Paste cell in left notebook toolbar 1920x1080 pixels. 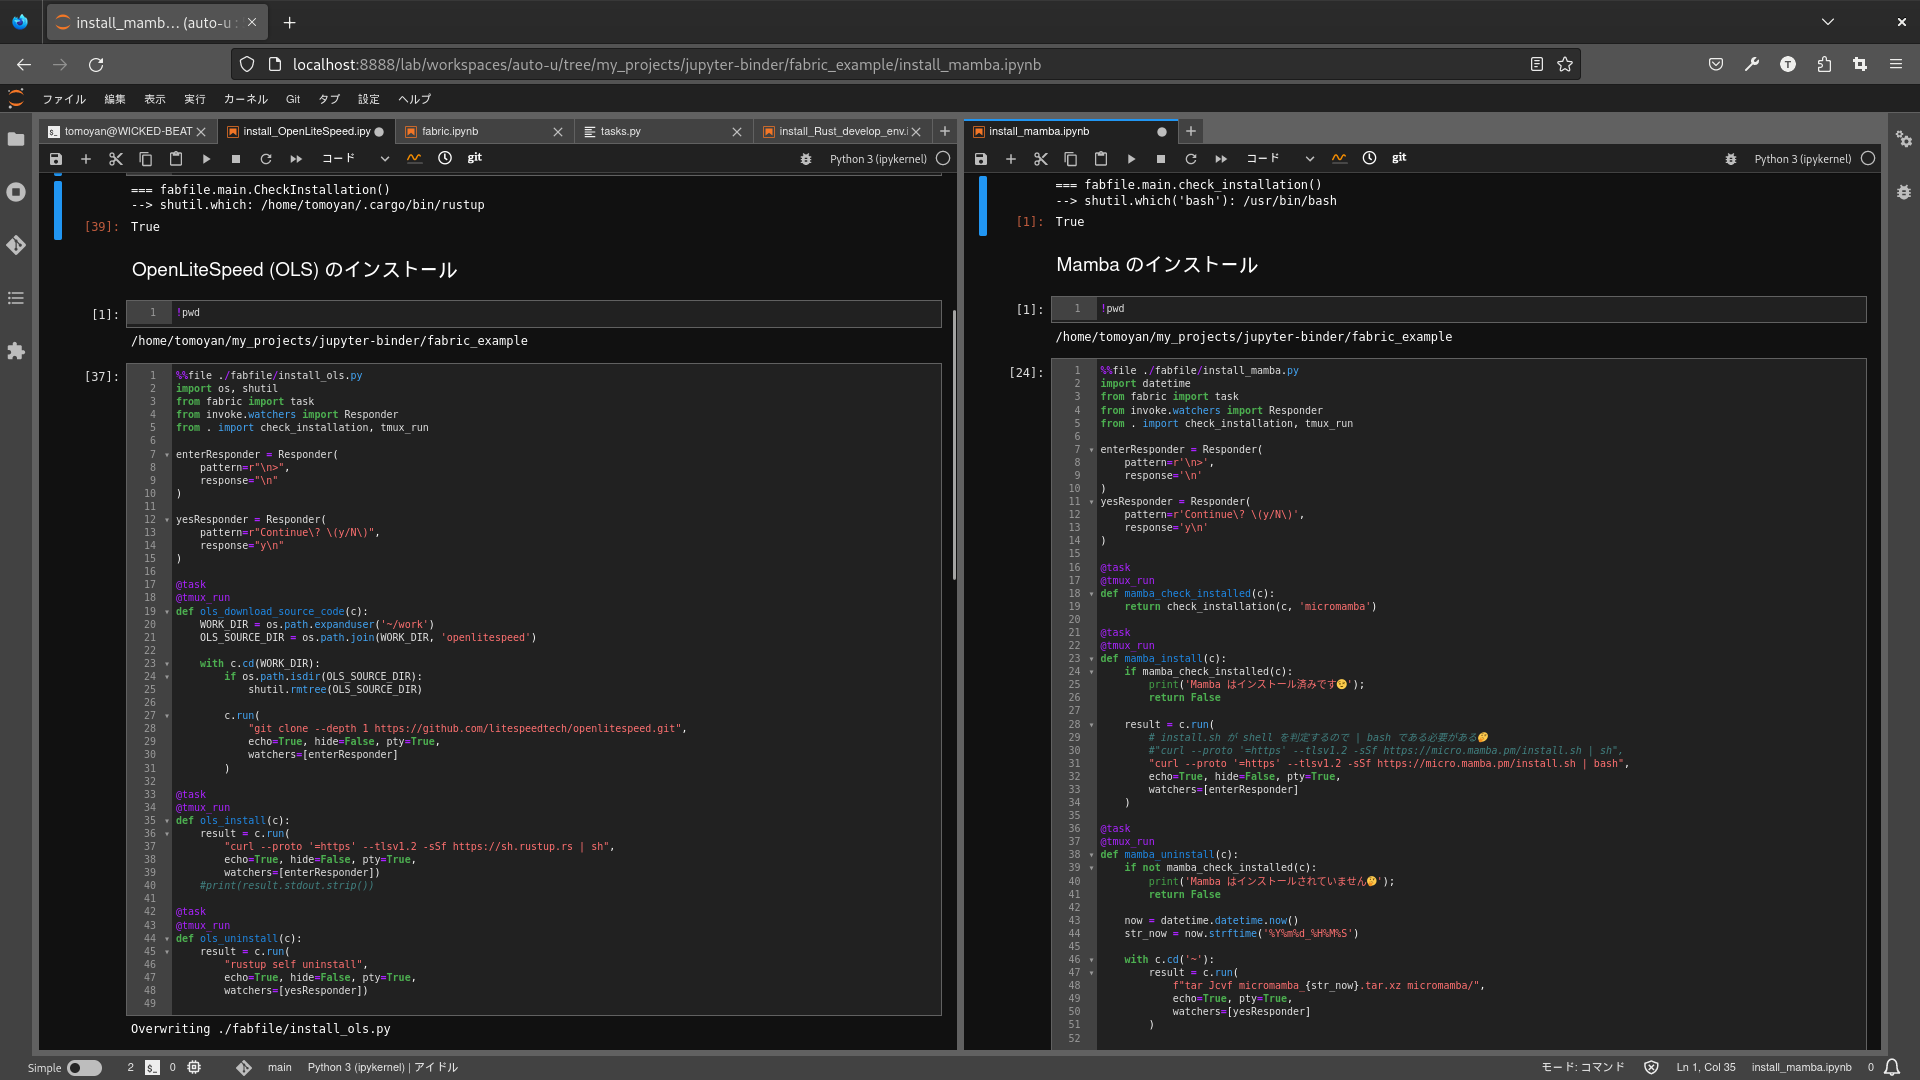pos(176,159)
